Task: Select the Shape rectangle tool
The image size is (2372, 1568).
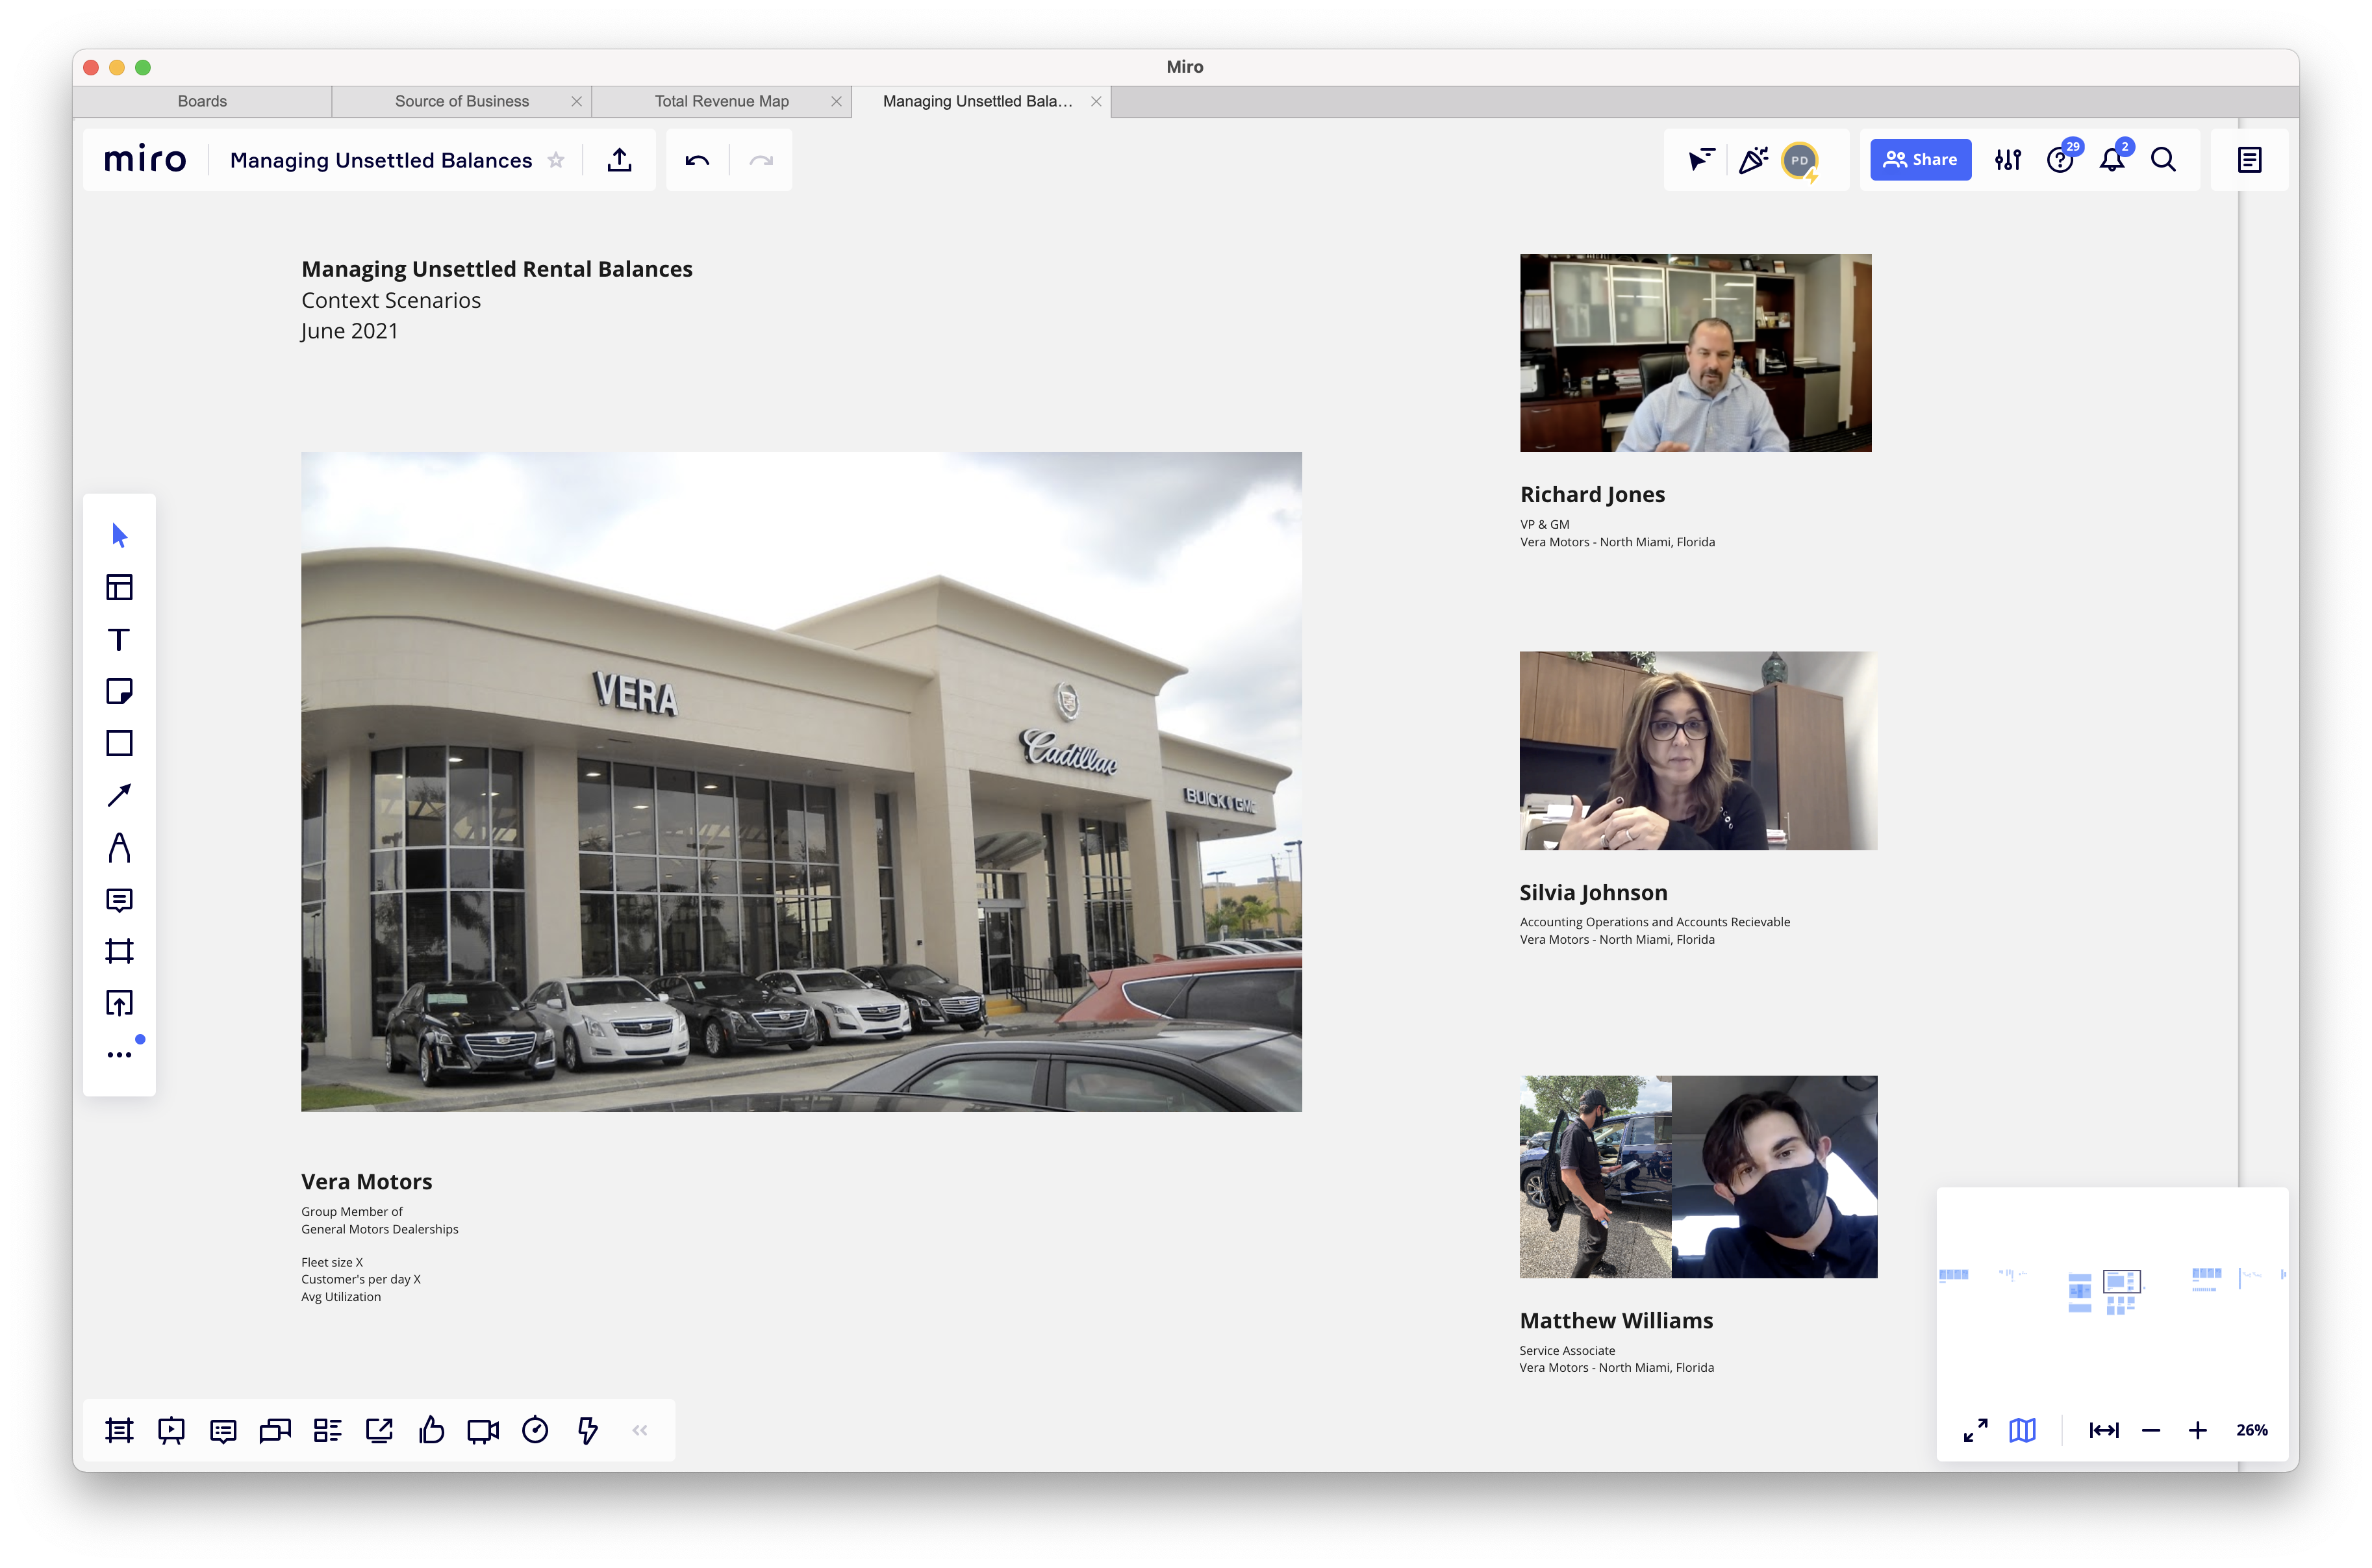Action: (119, 743)
